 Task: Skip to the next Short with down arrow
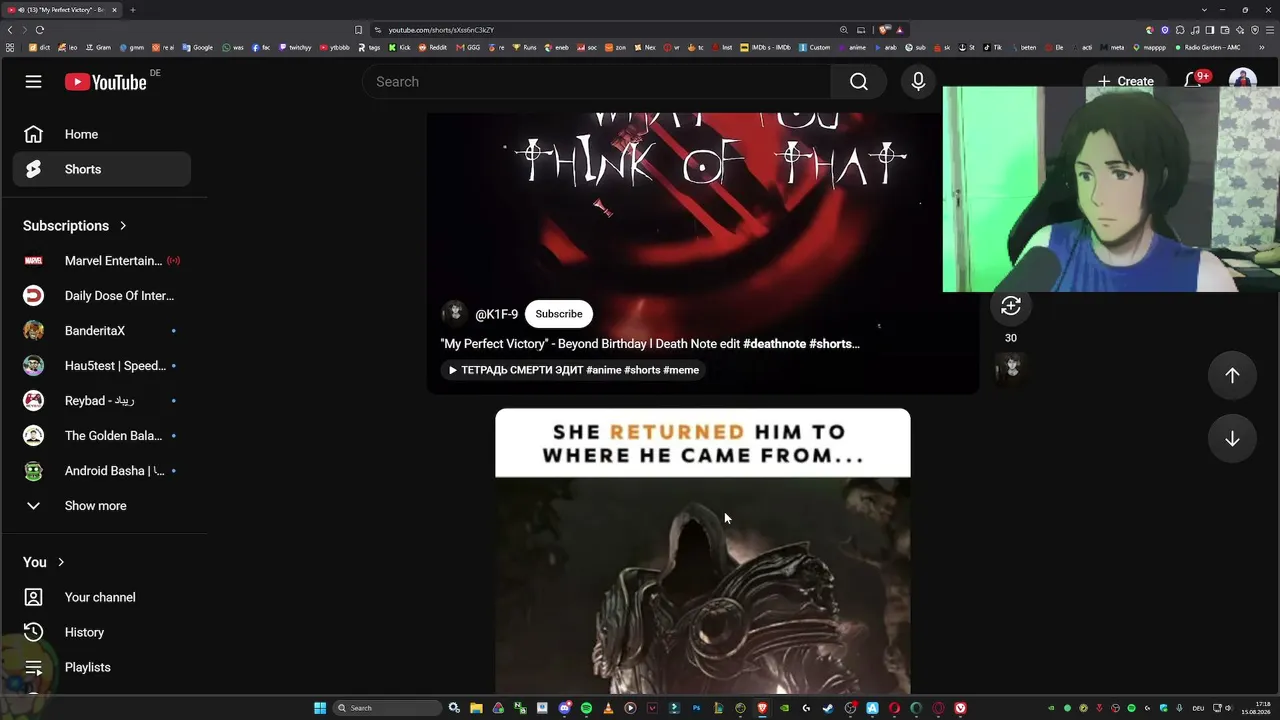[x=1232, y=439]
